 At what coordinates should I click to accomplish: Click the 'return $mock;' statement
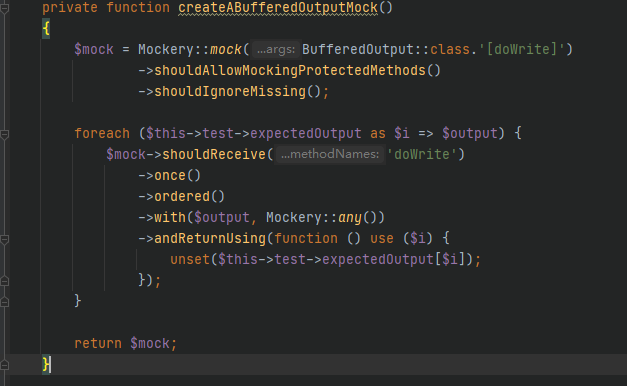tap(126, 344)
